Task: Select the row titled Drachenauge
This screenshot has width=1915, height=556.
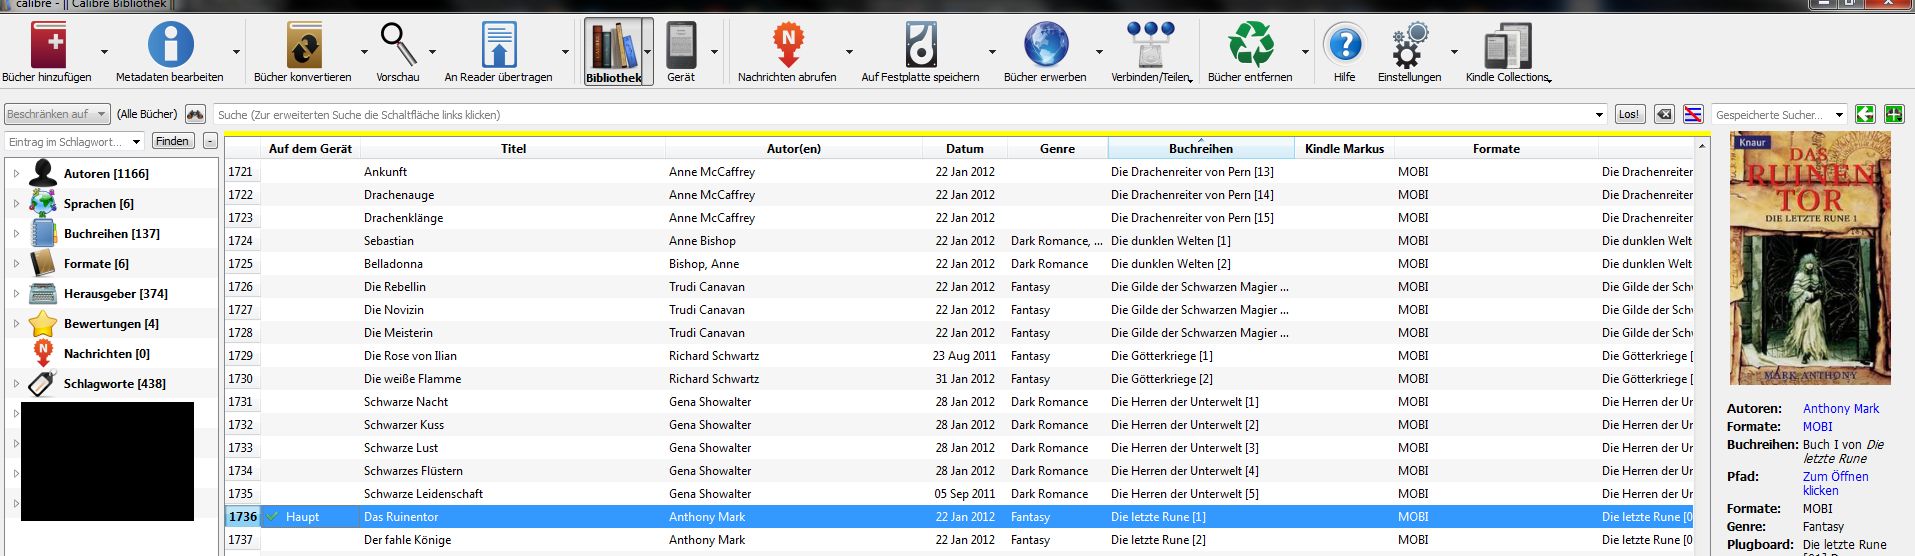Action: coord(960,194)
